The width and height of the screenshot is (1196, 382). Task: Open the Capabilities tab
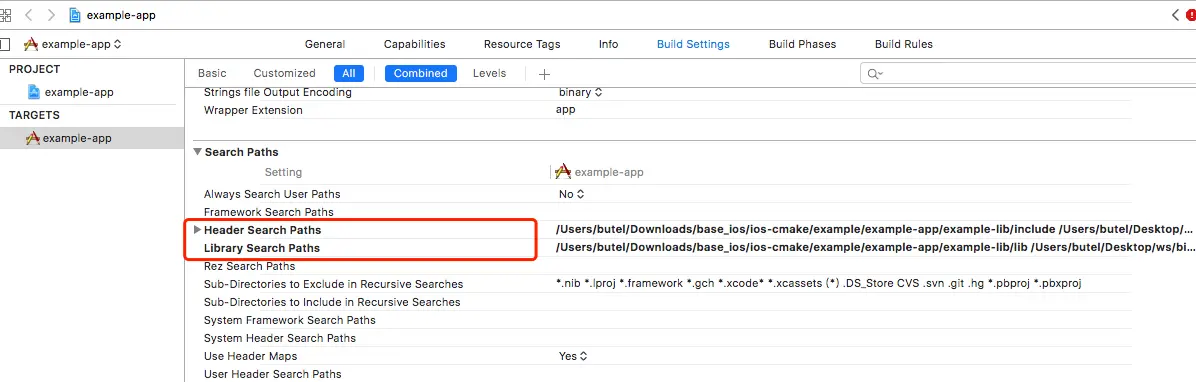coord(414,44)
